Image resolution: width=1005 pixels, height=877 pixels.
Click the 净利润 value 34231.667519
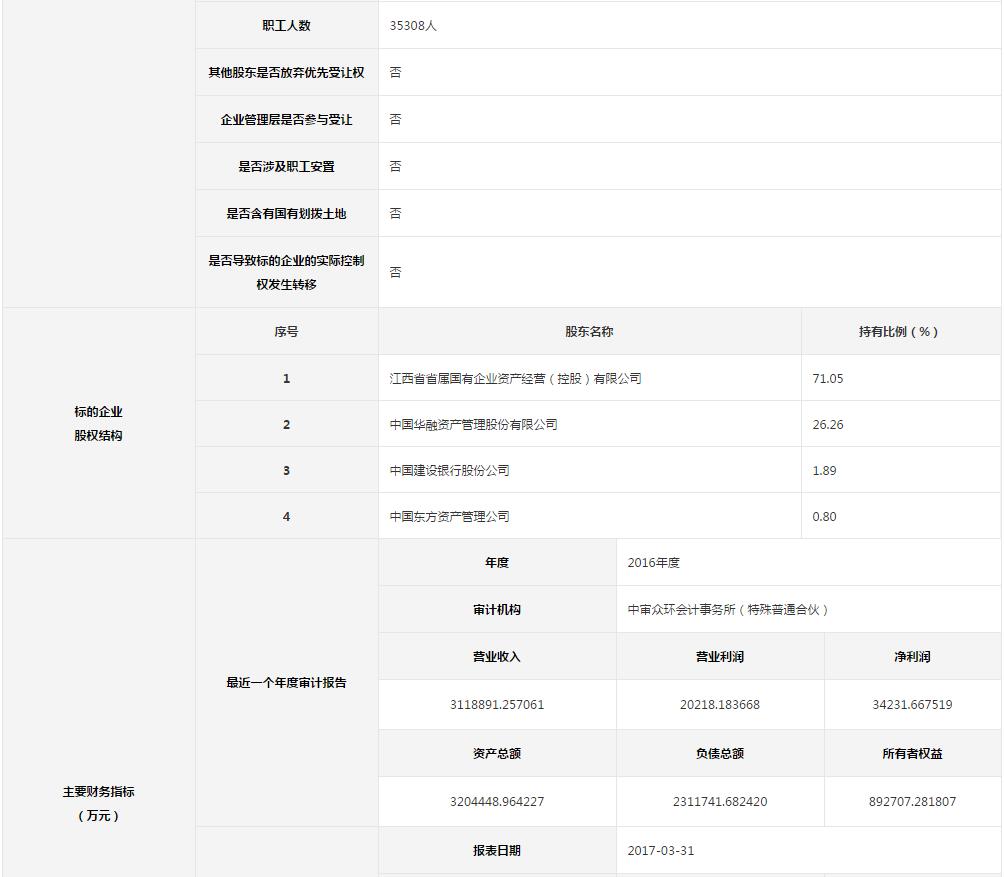[x=912, y=705]
